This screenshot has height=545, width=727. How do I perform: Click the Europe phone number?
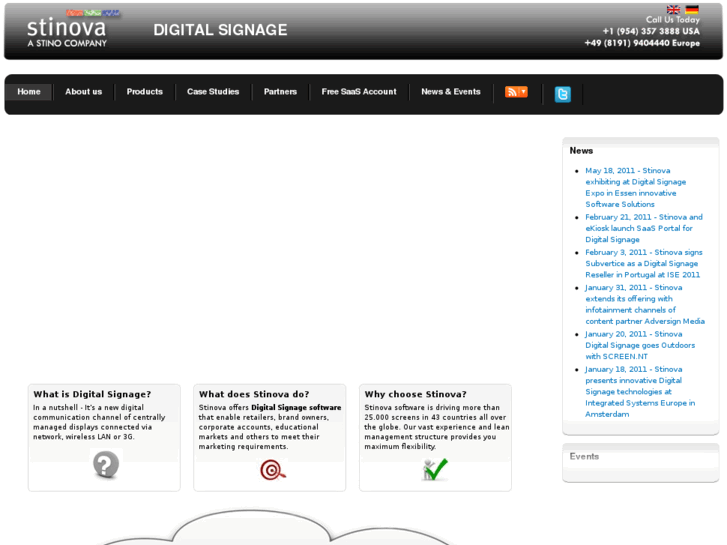(x=642, y=43)
